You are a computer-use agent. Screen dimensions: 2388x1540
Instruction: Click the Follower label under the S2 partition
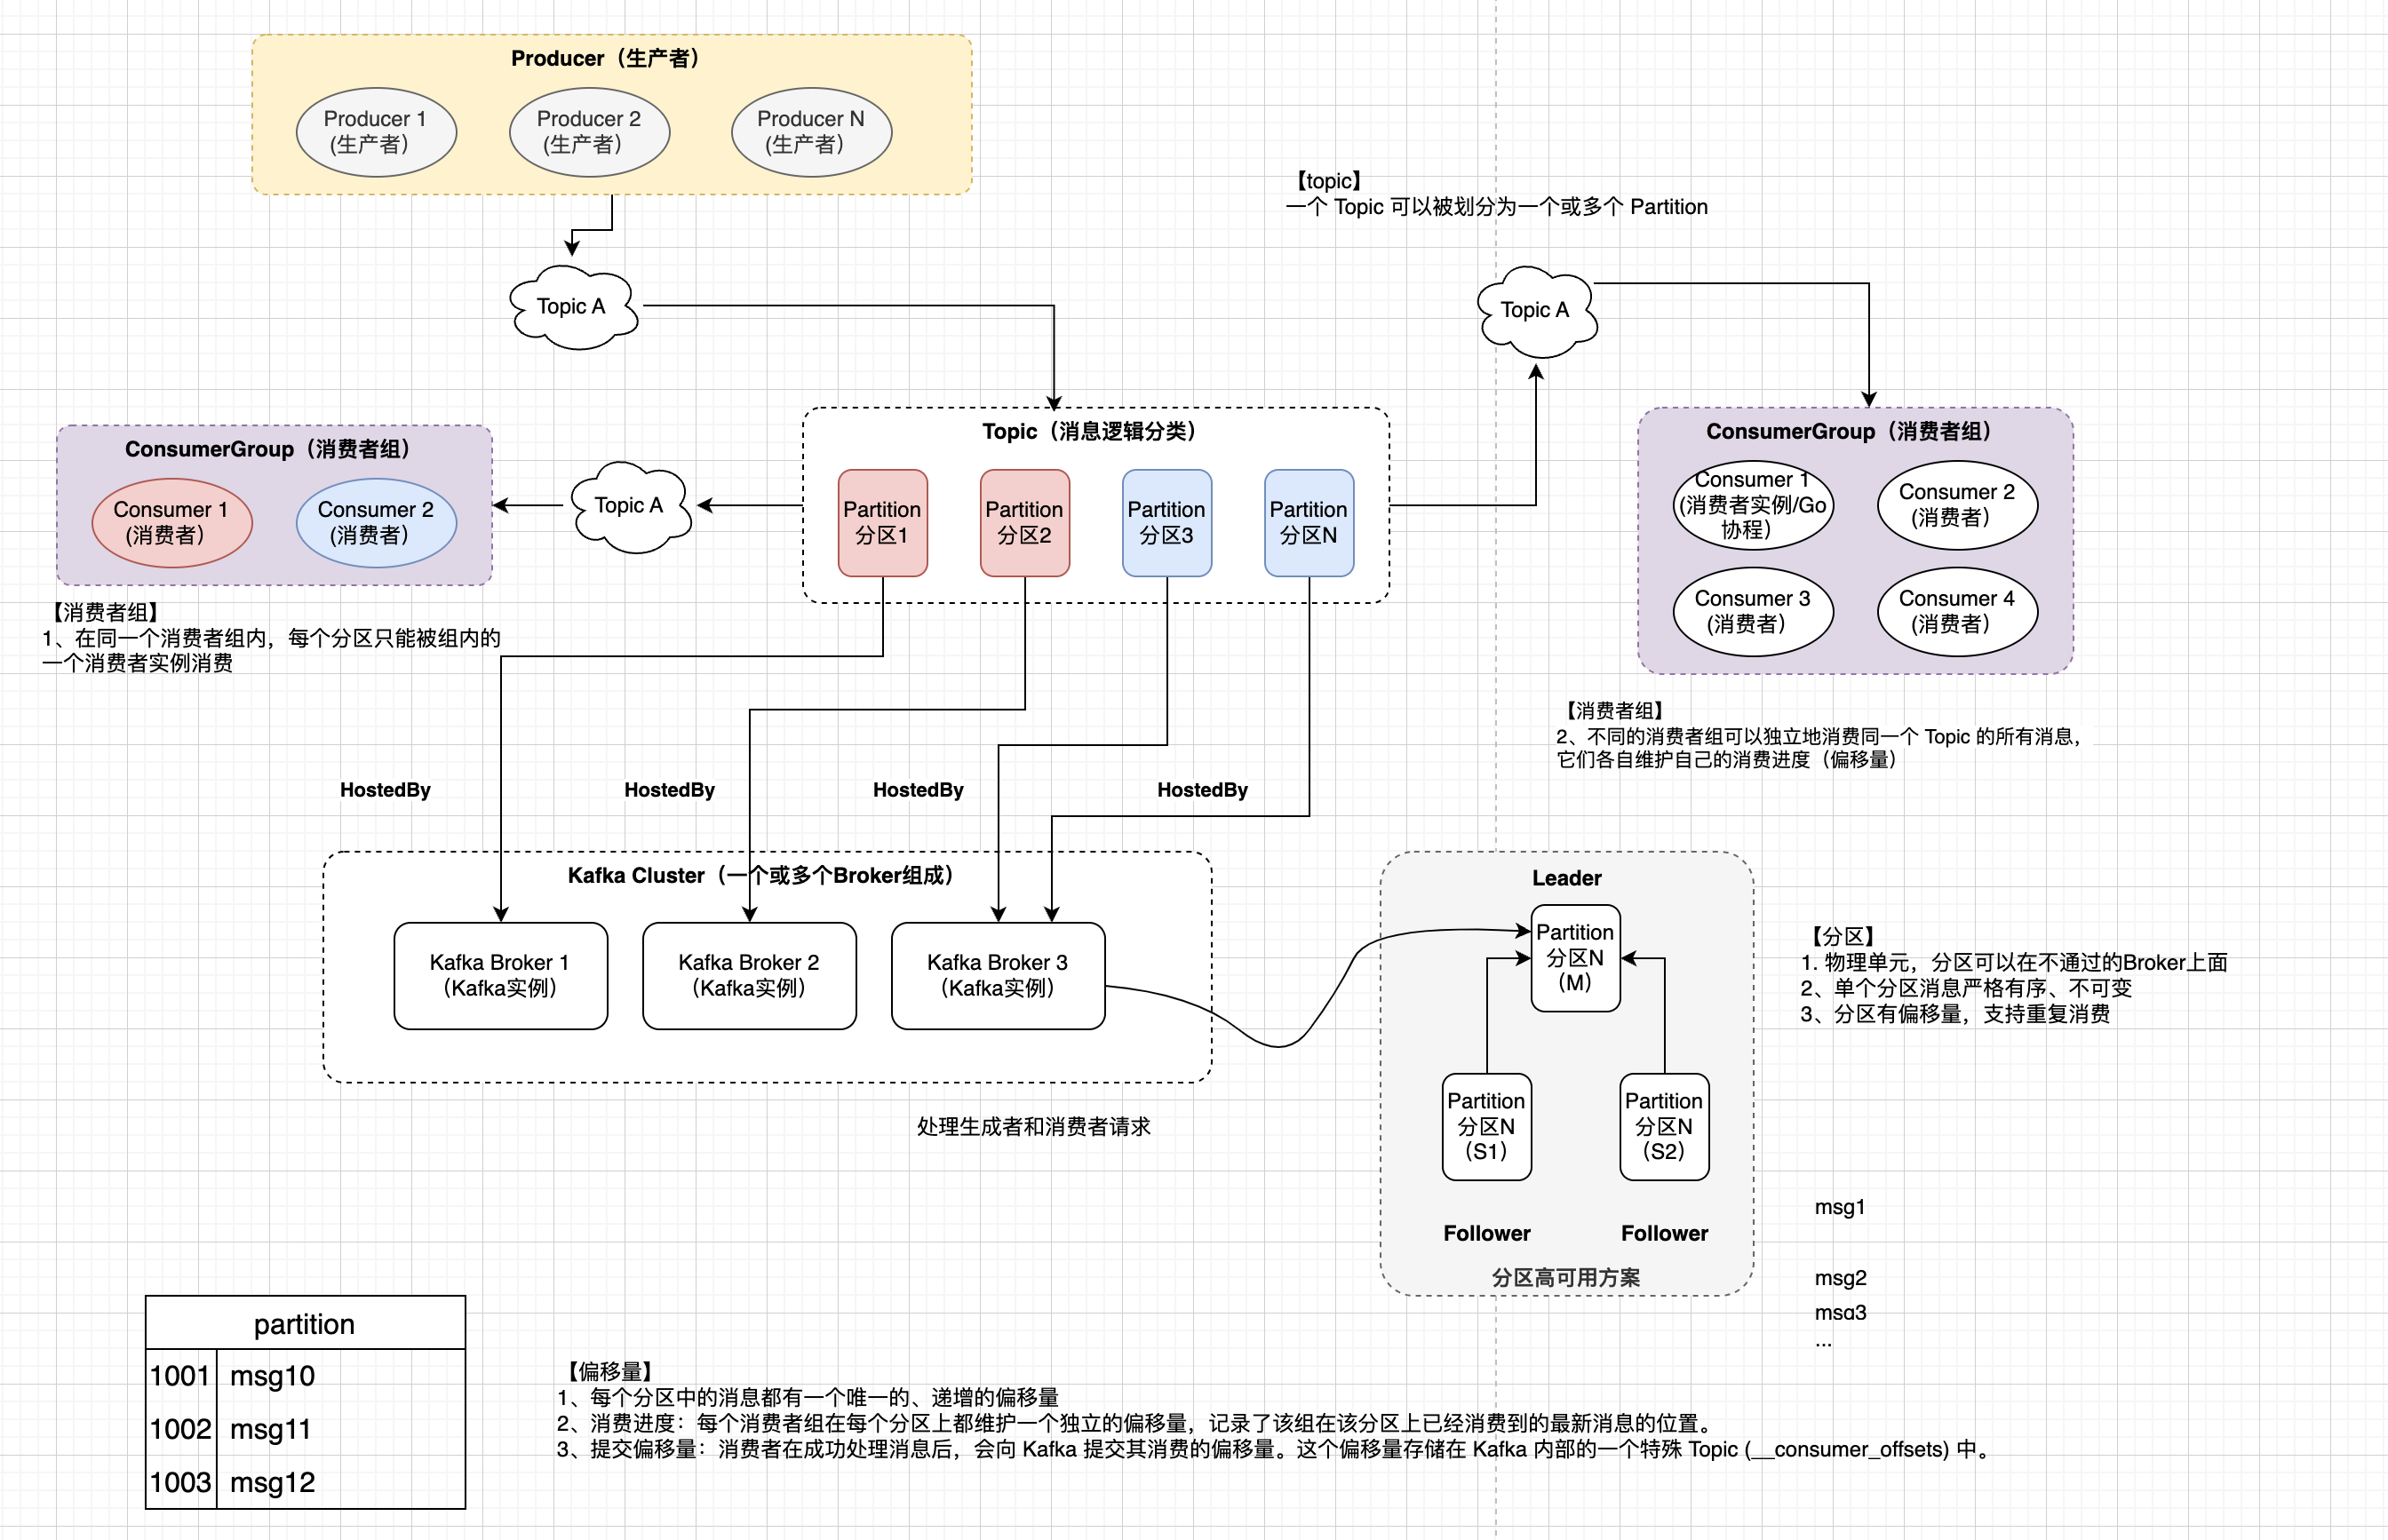(x=1664, y=1233)
